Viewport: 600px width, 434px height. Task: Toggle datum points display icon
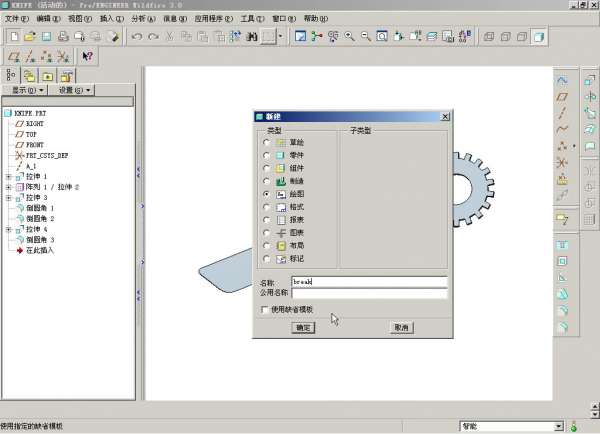tap(47, 57)
